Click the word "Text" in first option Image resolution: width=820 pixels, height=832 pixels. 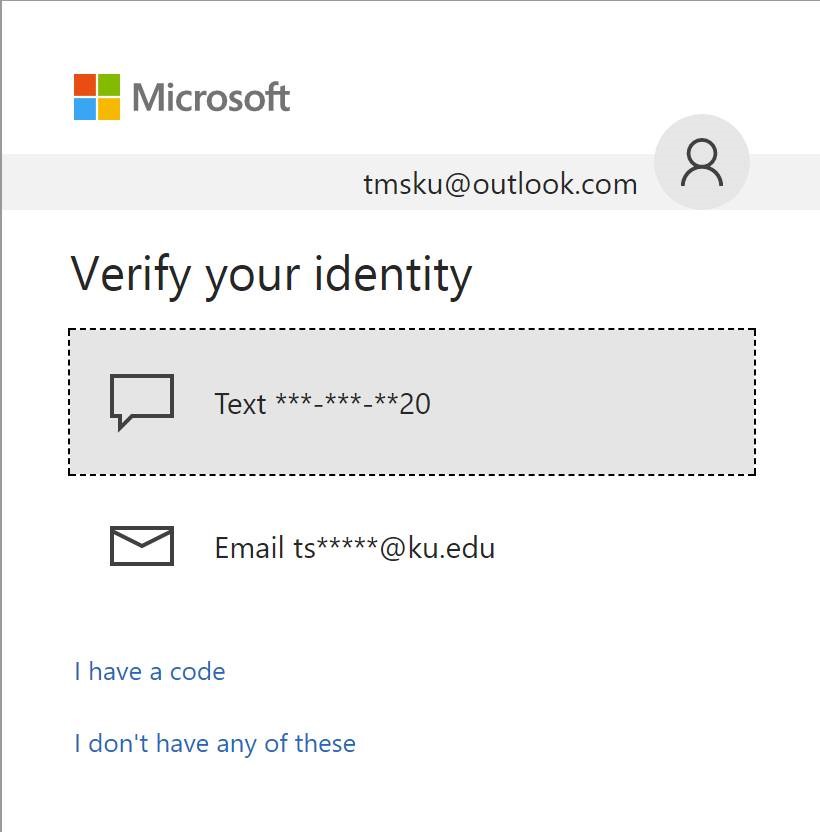click(x=240, y=404)
